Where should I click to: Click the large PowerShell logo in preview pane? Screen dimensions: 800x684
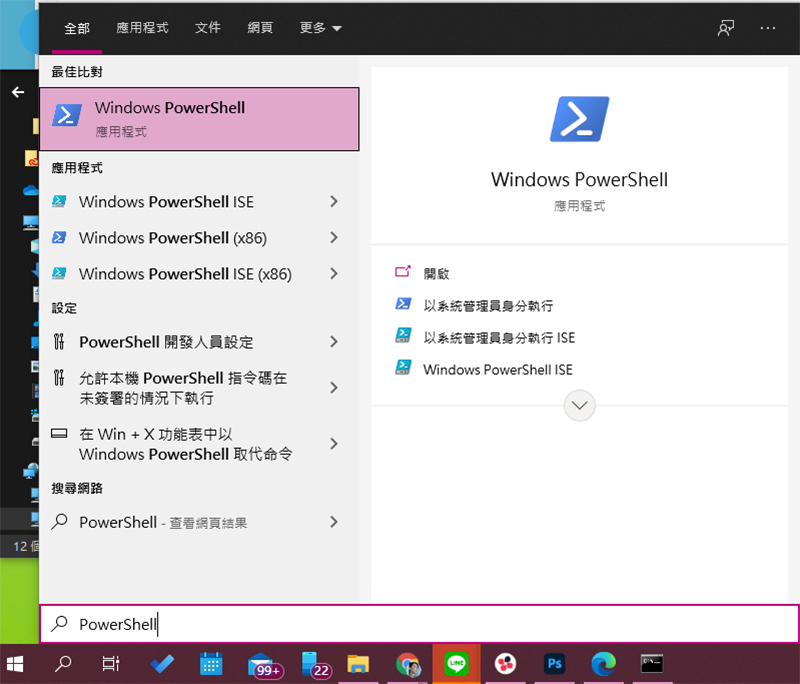[579, 119]
